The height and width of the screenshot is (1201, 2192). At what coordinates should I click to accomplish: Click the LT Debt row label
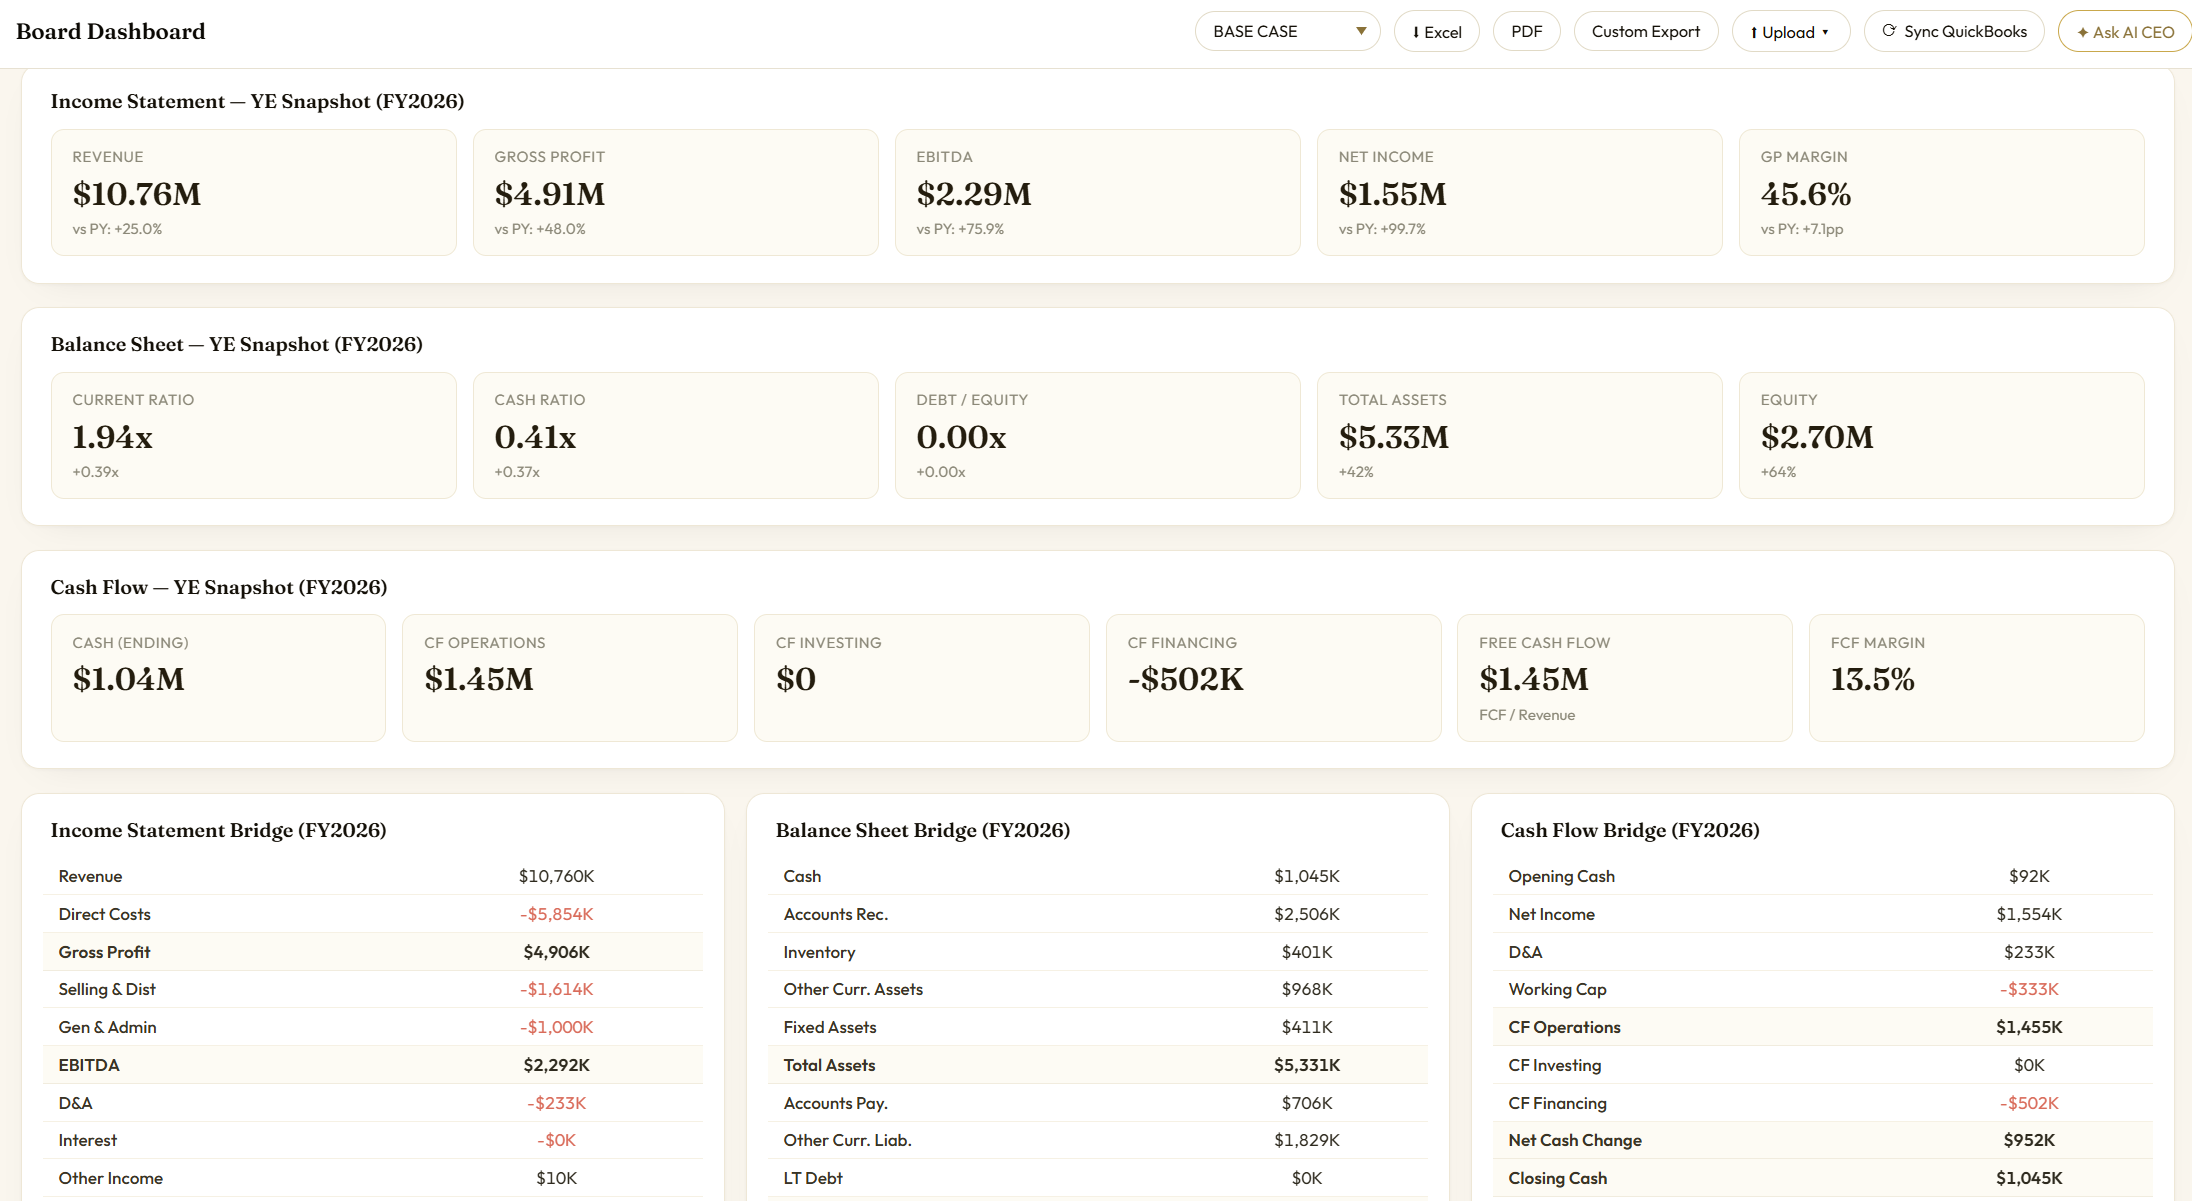click(813, 1178)
